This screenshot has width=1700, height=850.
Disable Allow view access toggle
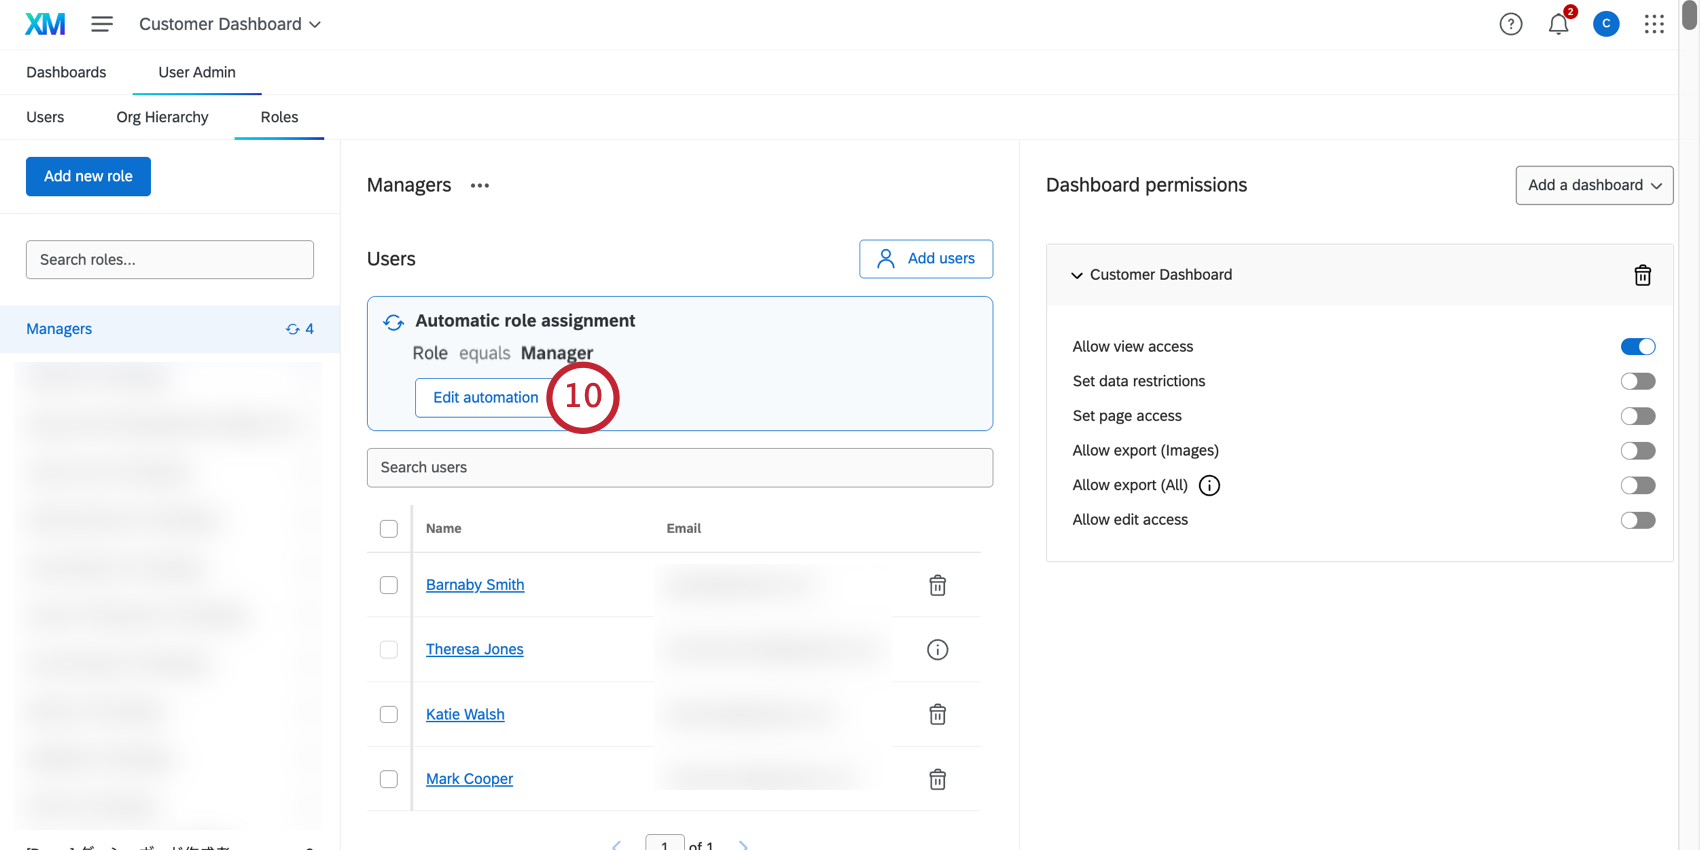[1638, 347]
